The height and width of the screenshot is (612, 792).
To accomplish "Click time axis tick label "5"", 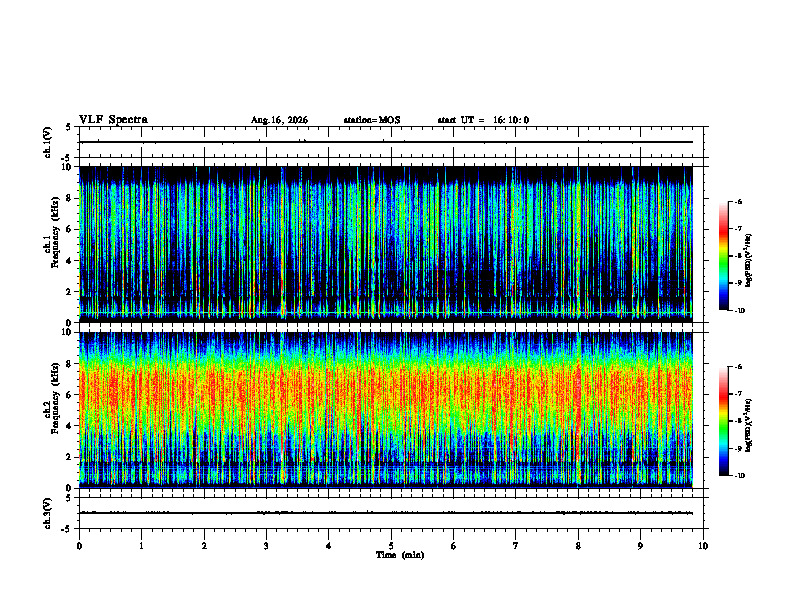I will click(391, 546).
